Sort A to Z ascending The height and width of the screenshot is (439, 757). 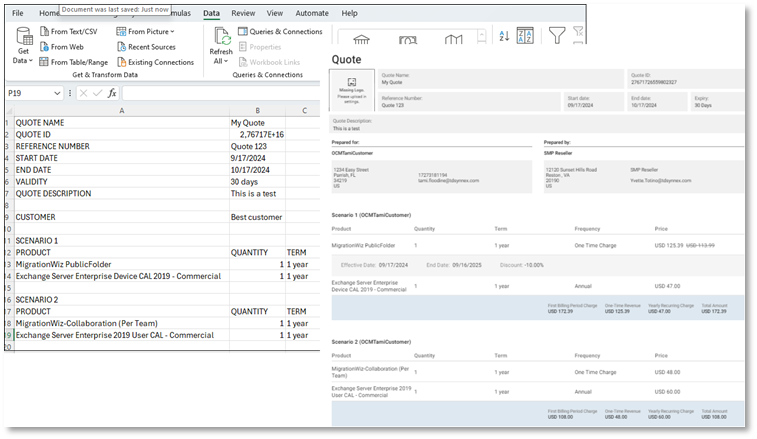504,36
